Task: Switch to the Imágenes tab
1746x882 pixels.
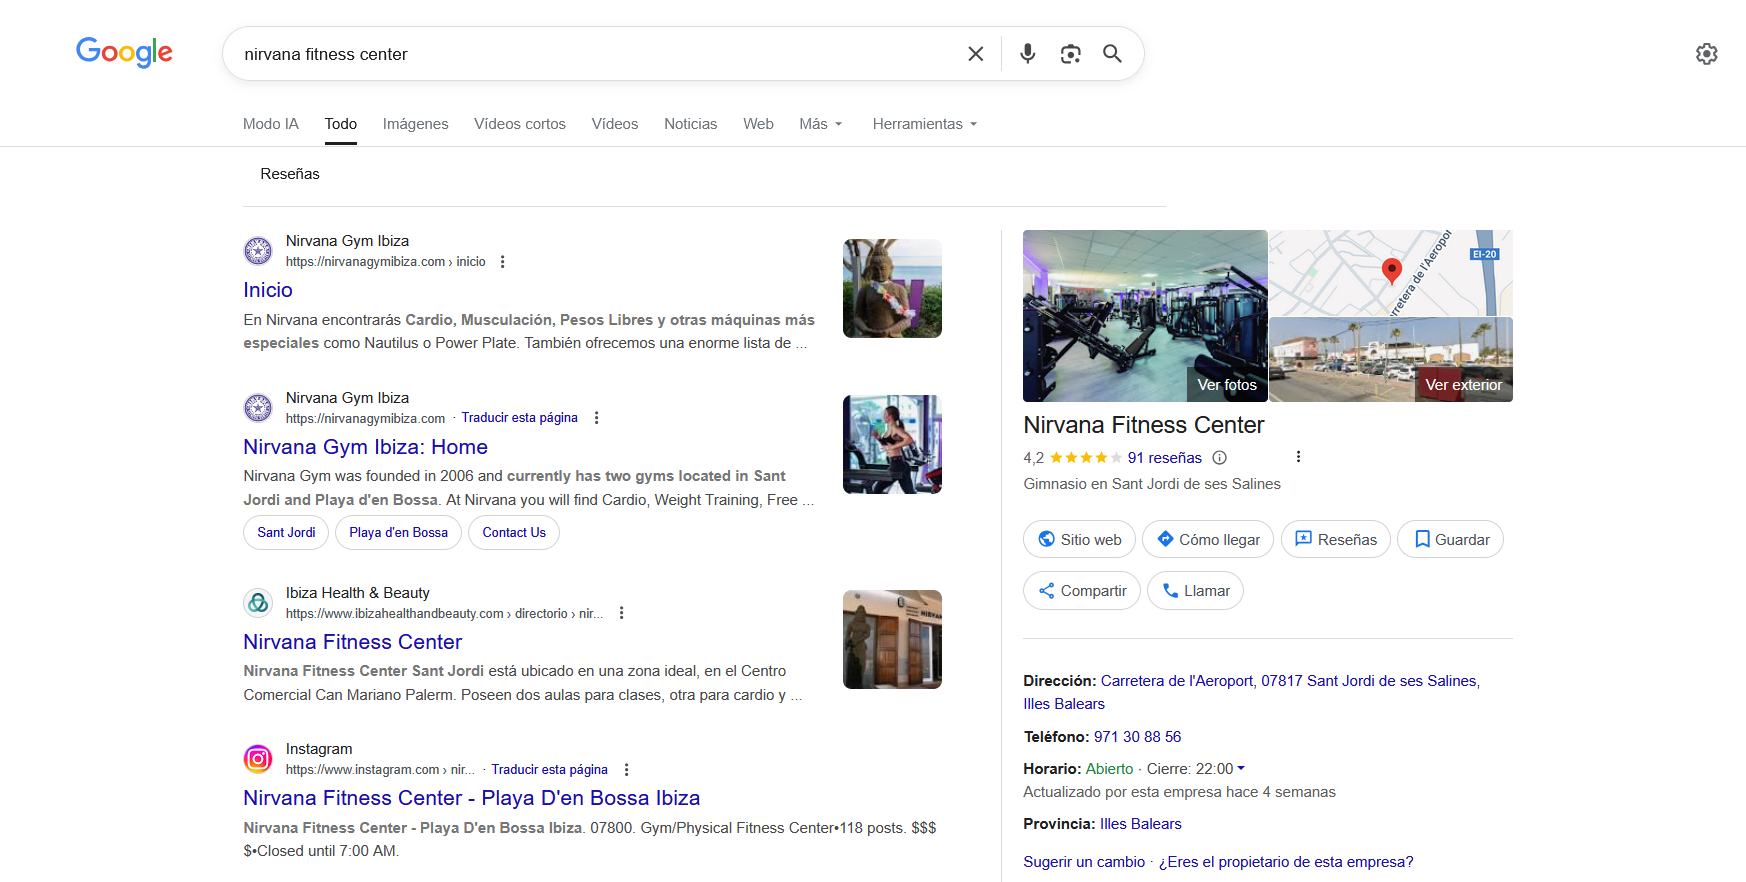Action: pos(415,124)
